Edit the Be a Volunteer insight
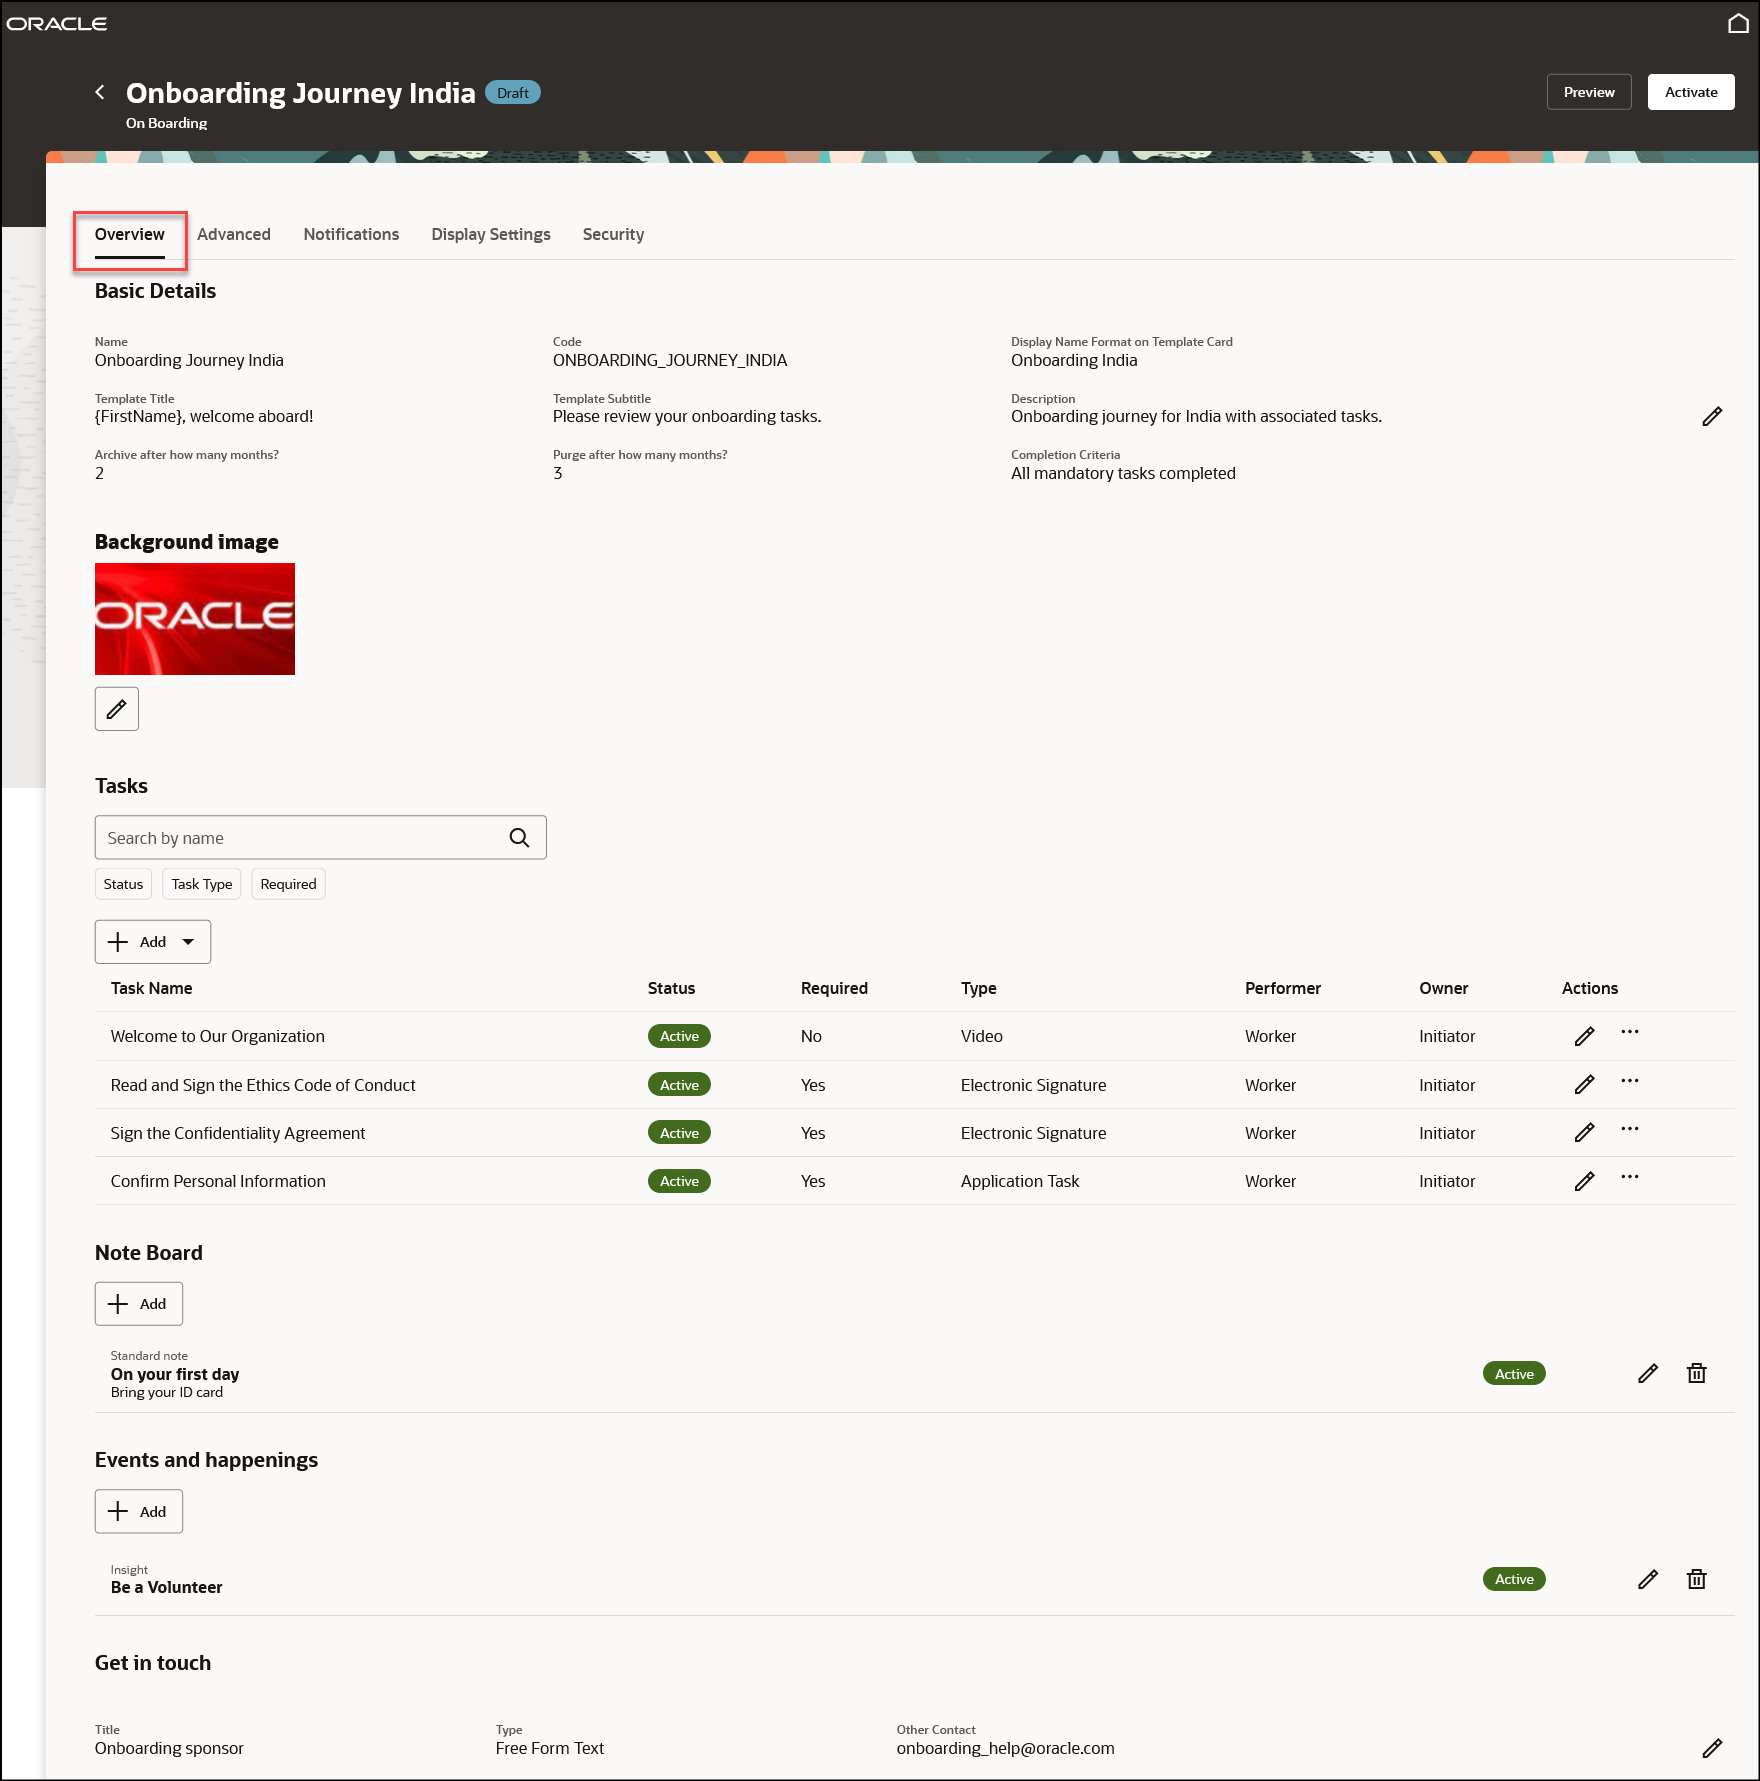 1648,1579
